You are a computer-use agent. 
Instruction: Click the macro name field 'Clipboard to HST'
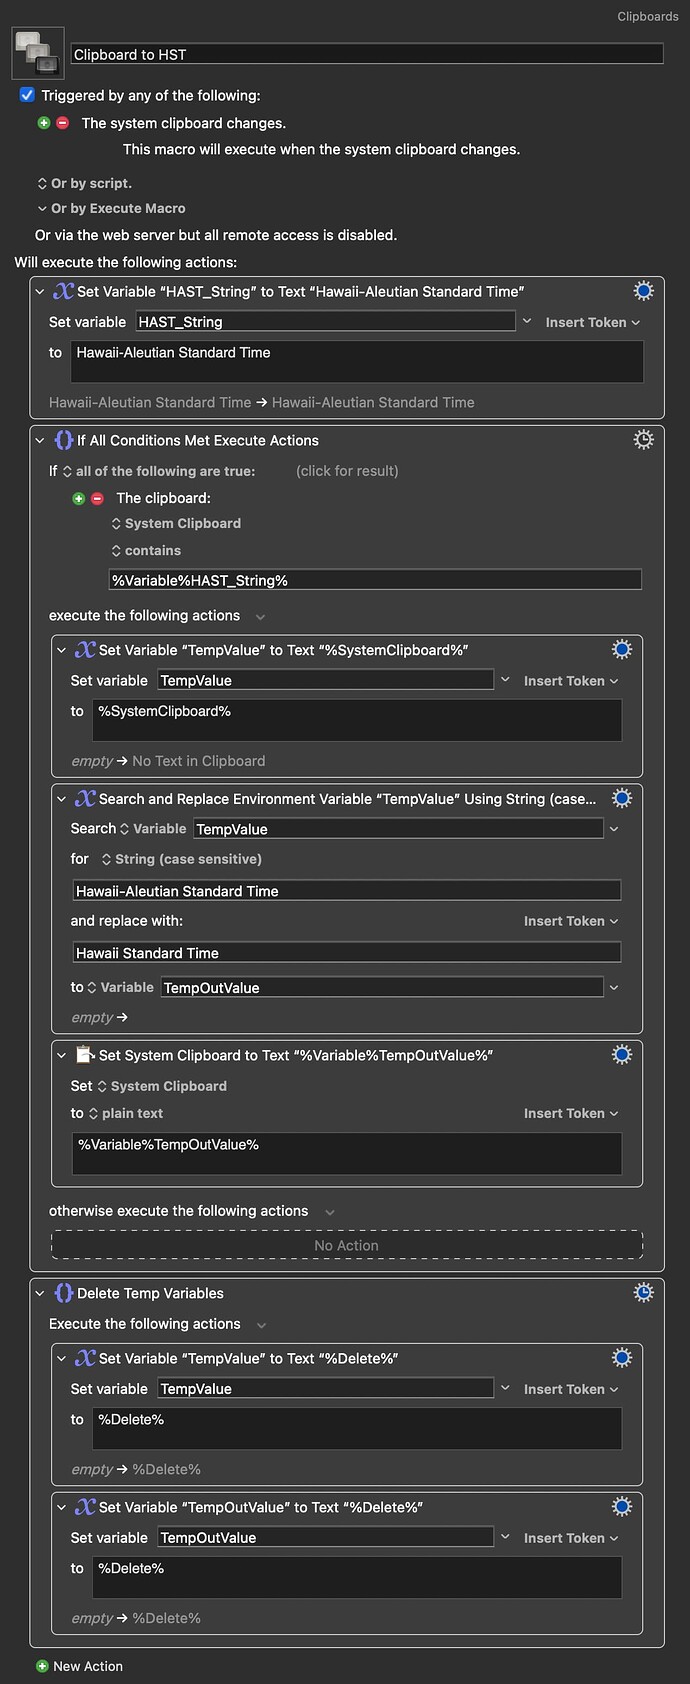pyautogui.click(x=366, y=54)
